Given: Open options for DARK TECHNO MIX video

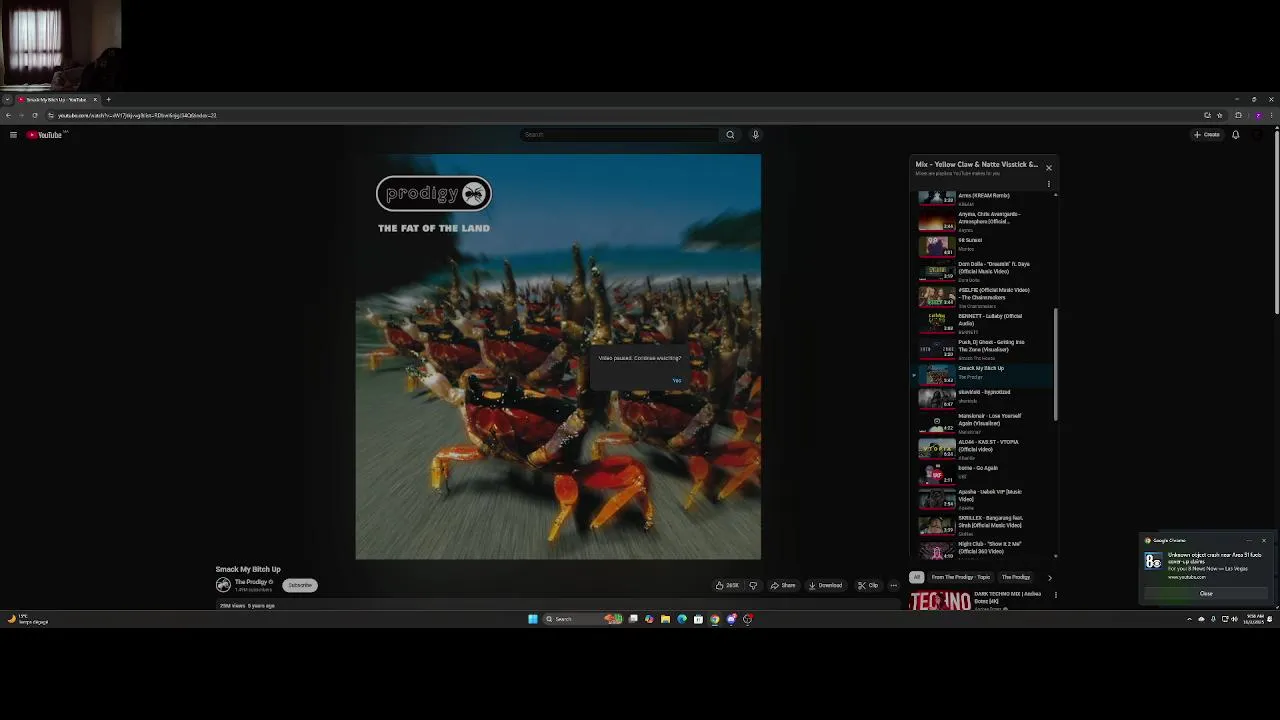Looking at the screenshot, I should tap(1055, 595).
